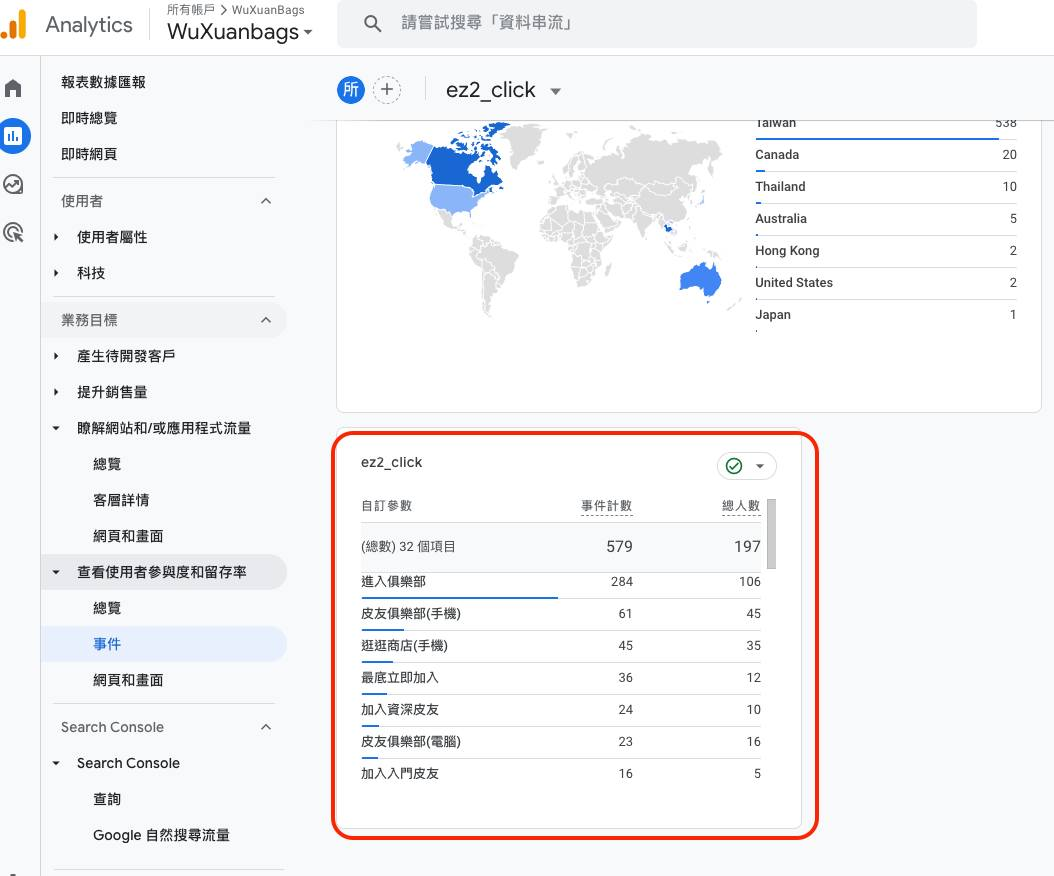Collapse the 使用者 section chevron
Image resolution: width=1054 pixels, height=876 pixels.
[x=266, y=201]
